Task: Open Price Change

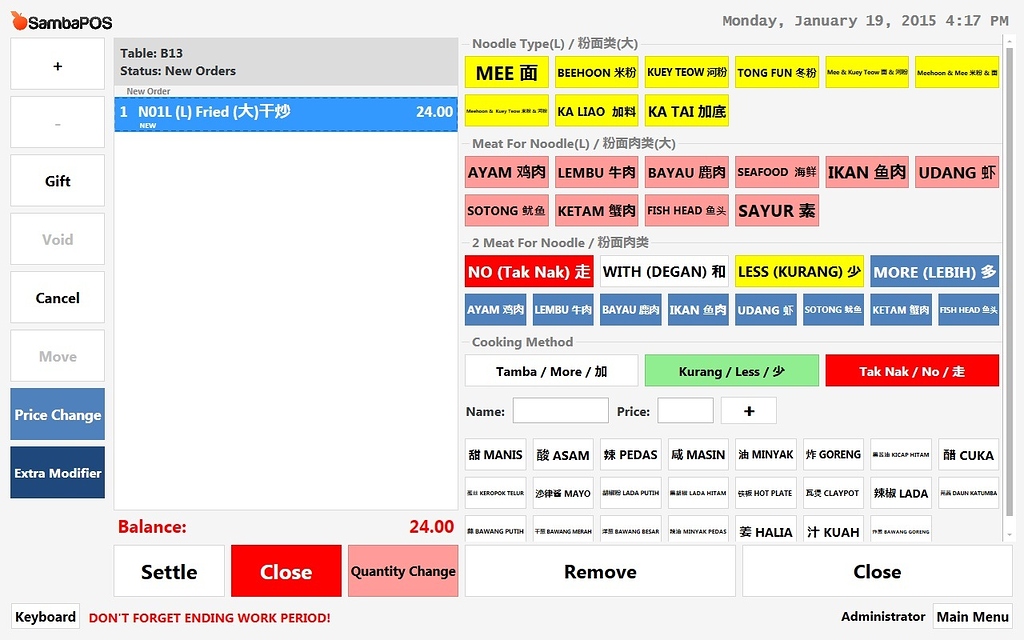Action: [56, 414]
